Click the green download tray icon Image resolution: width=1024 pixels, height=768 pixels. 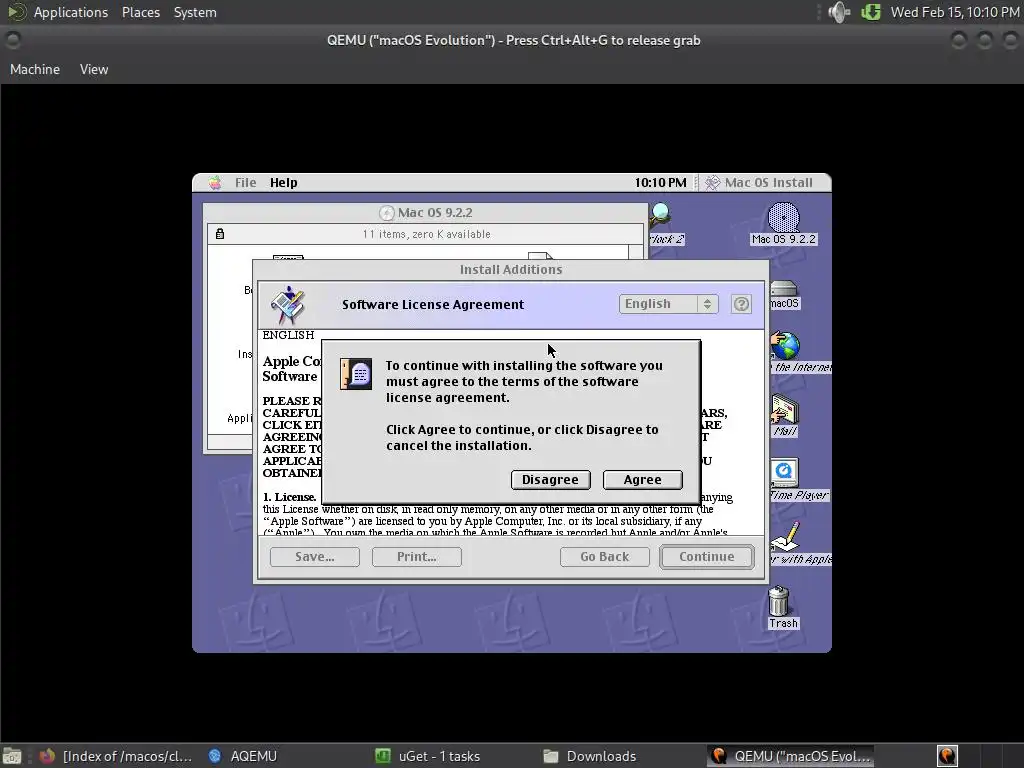point(871,12)
